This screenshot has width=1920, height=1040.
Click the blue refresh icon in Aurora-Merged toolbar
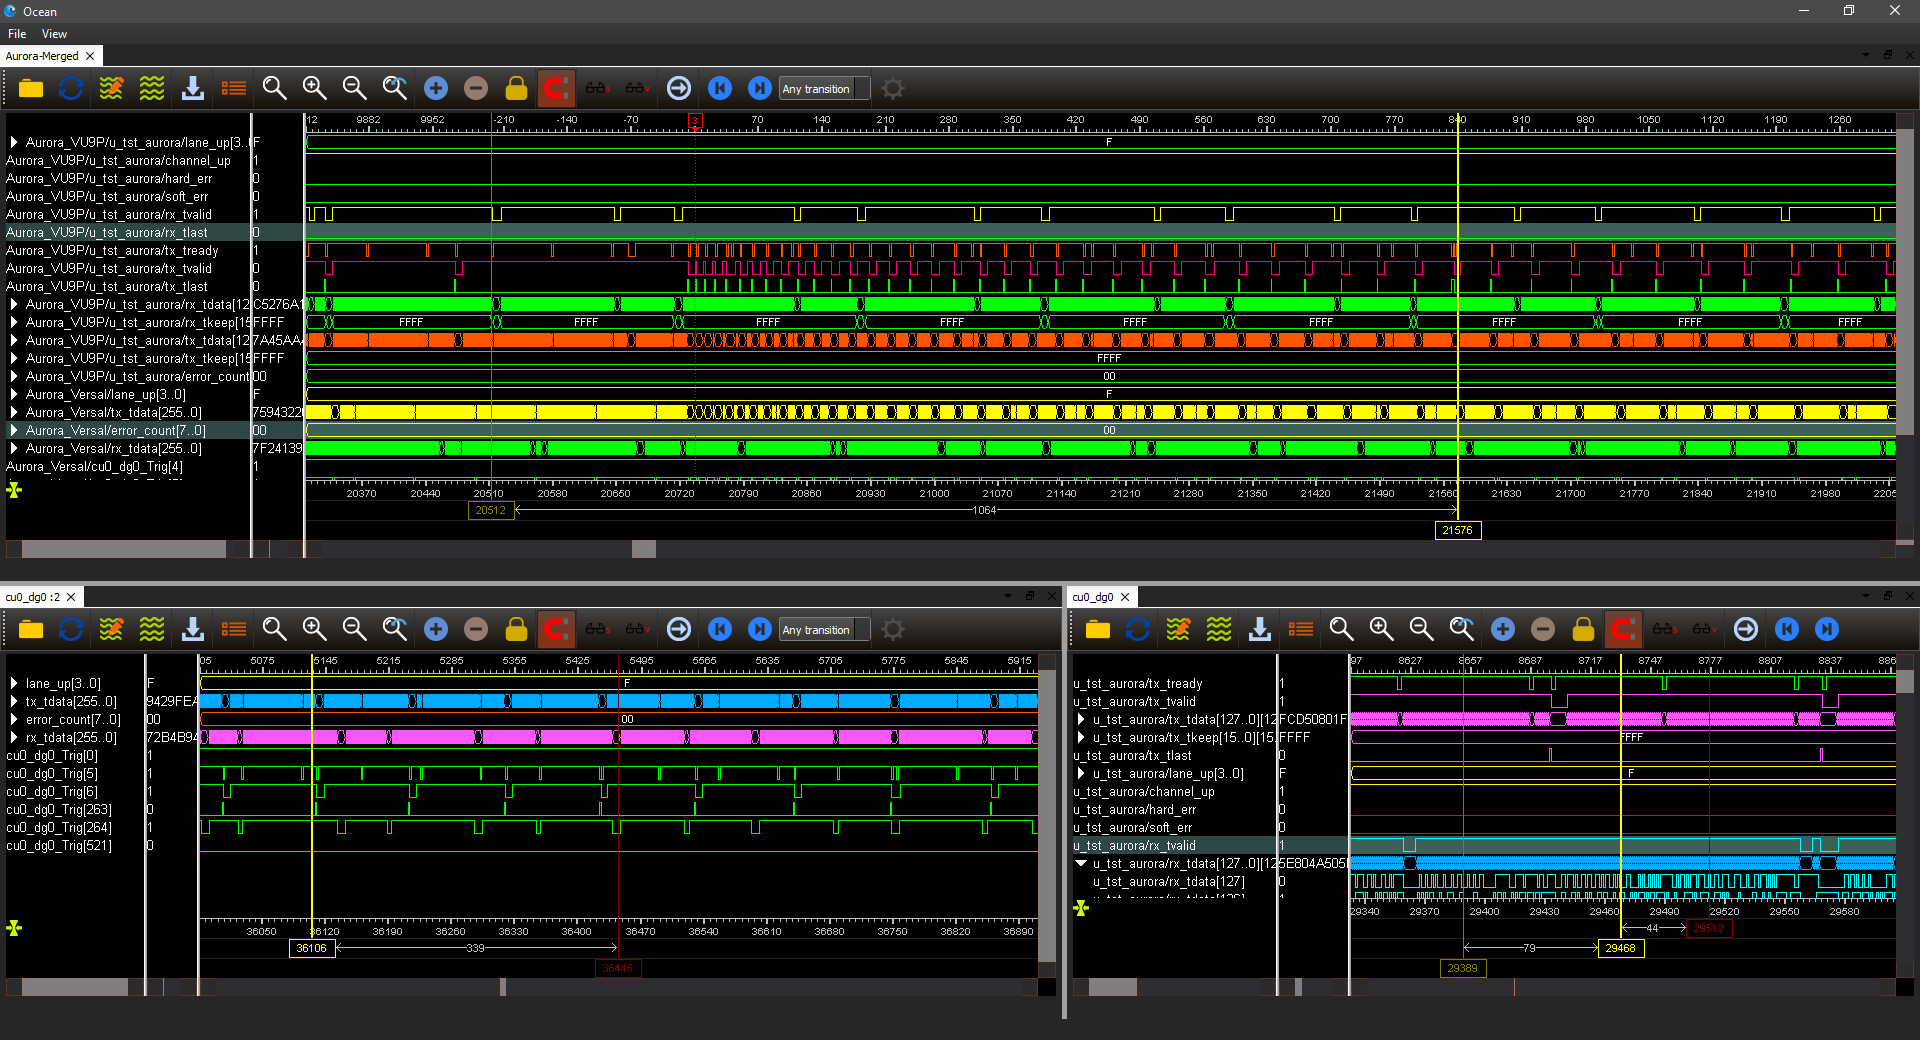71,89
